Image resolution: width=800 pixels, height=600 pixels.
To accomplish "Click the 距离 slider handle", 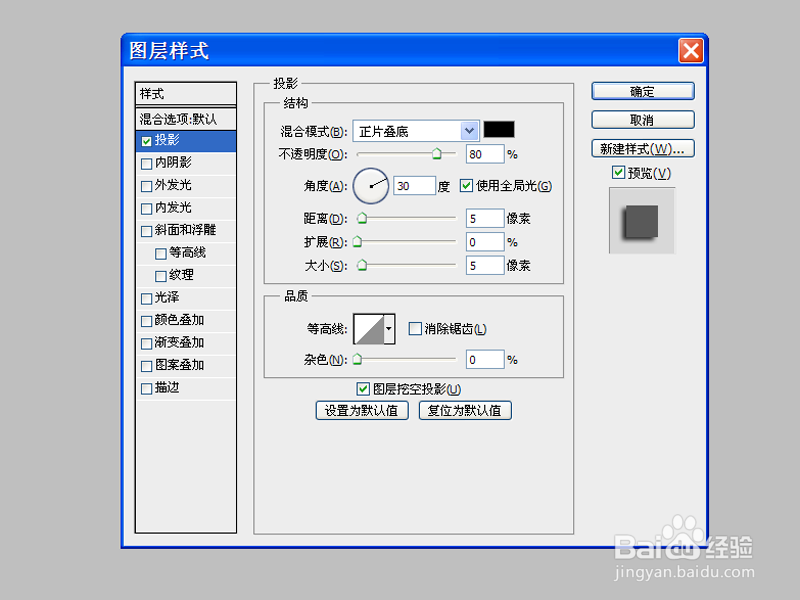I will tap(362, 218).
